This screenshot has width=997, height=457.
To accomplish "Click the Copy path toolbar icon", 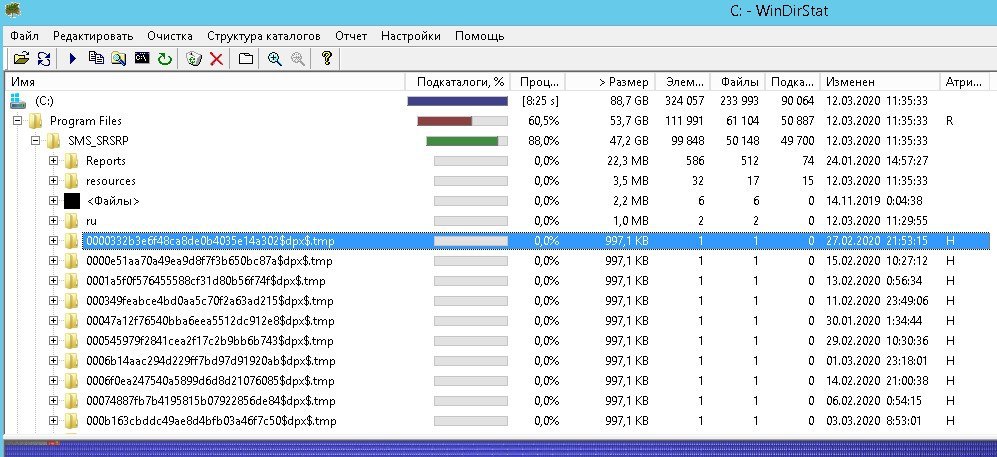I will point(96,58).
